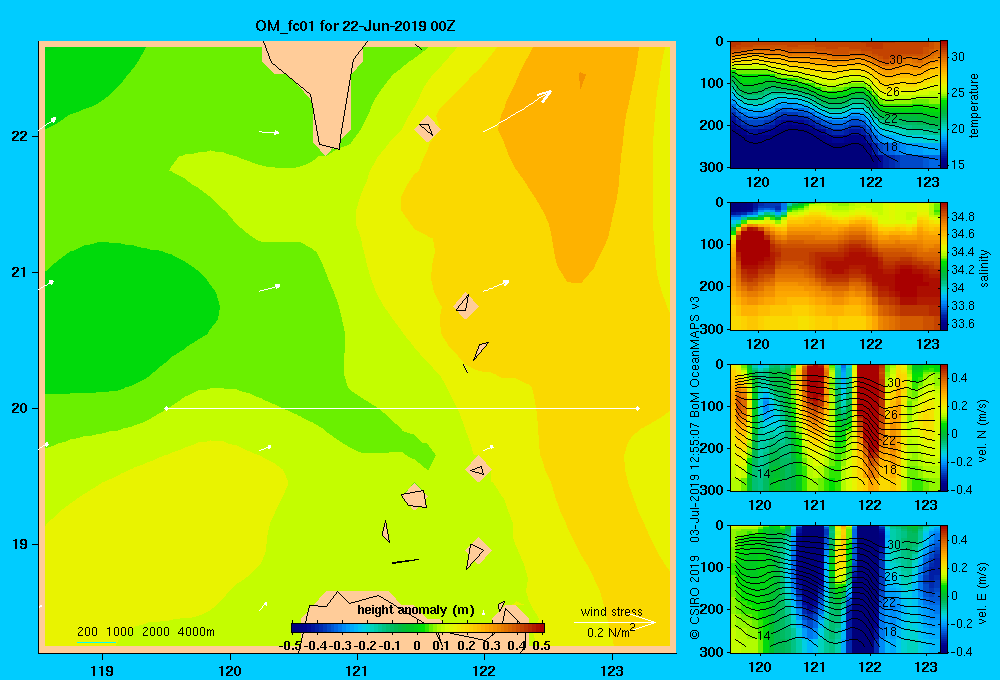The height and width of the screenshot is (680, 1000).
Task: Click the large wind arrow in the northeast of the map
Action: pos(517,111)
